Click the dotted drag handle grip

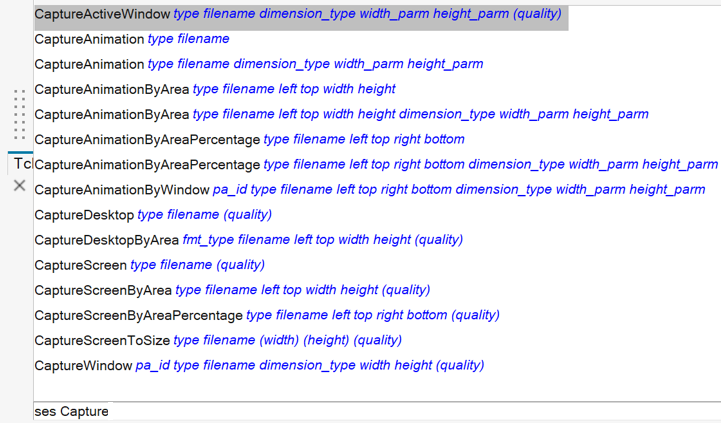coord(19,114)
